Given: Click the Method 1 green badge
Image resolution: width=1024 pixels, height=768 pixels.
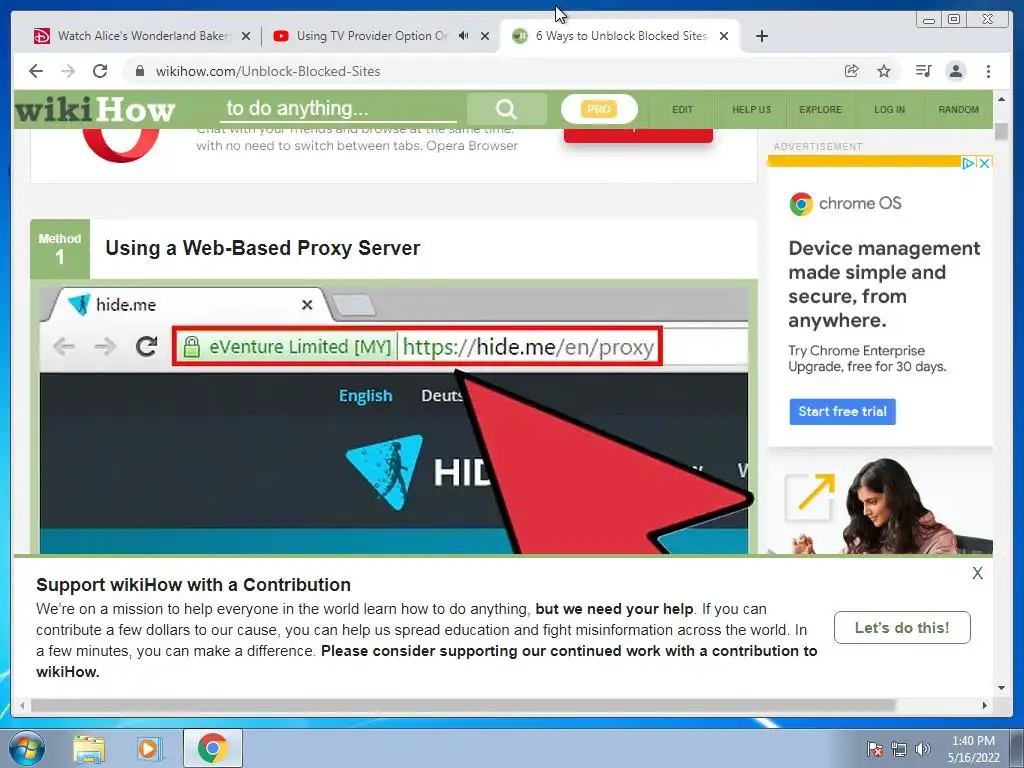Looking at the screenshot, I should [x=60, y=249].
